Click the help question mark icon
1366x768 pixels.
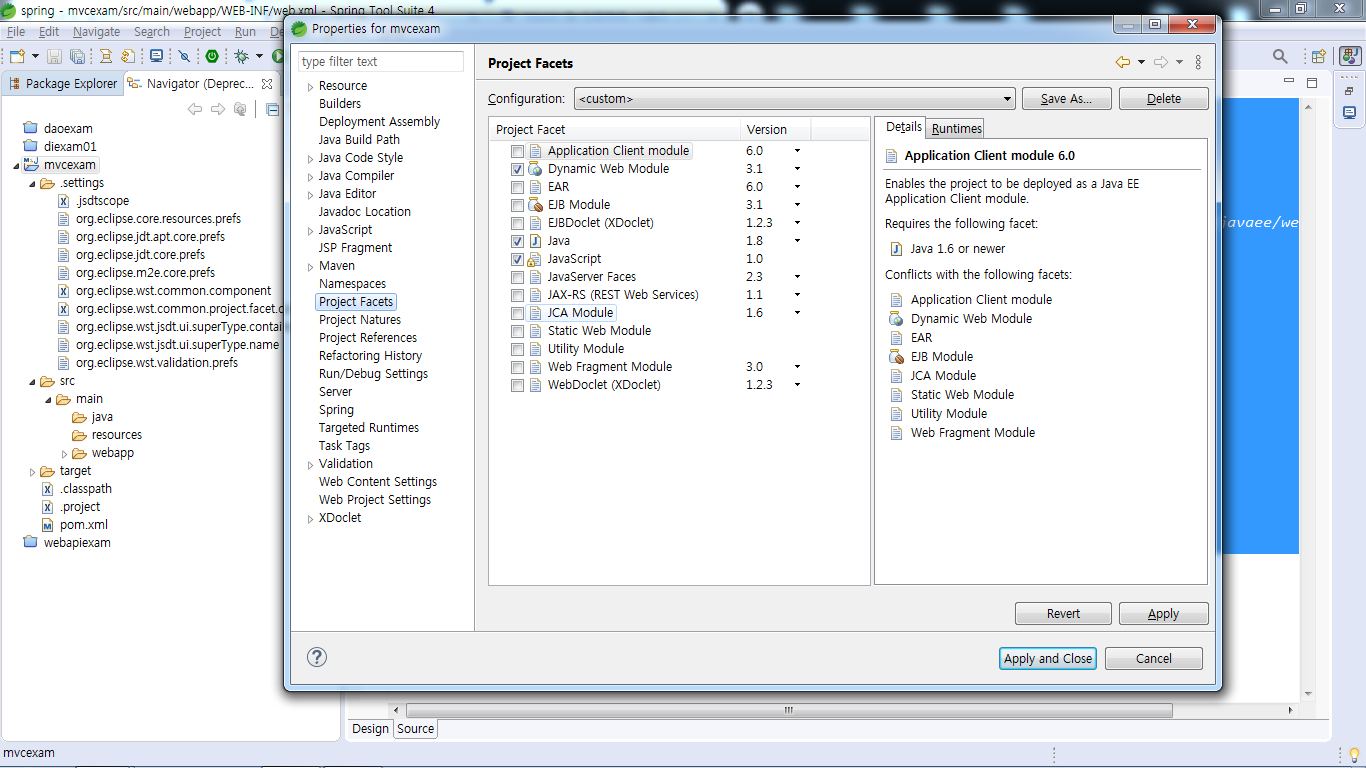(316, 657)
